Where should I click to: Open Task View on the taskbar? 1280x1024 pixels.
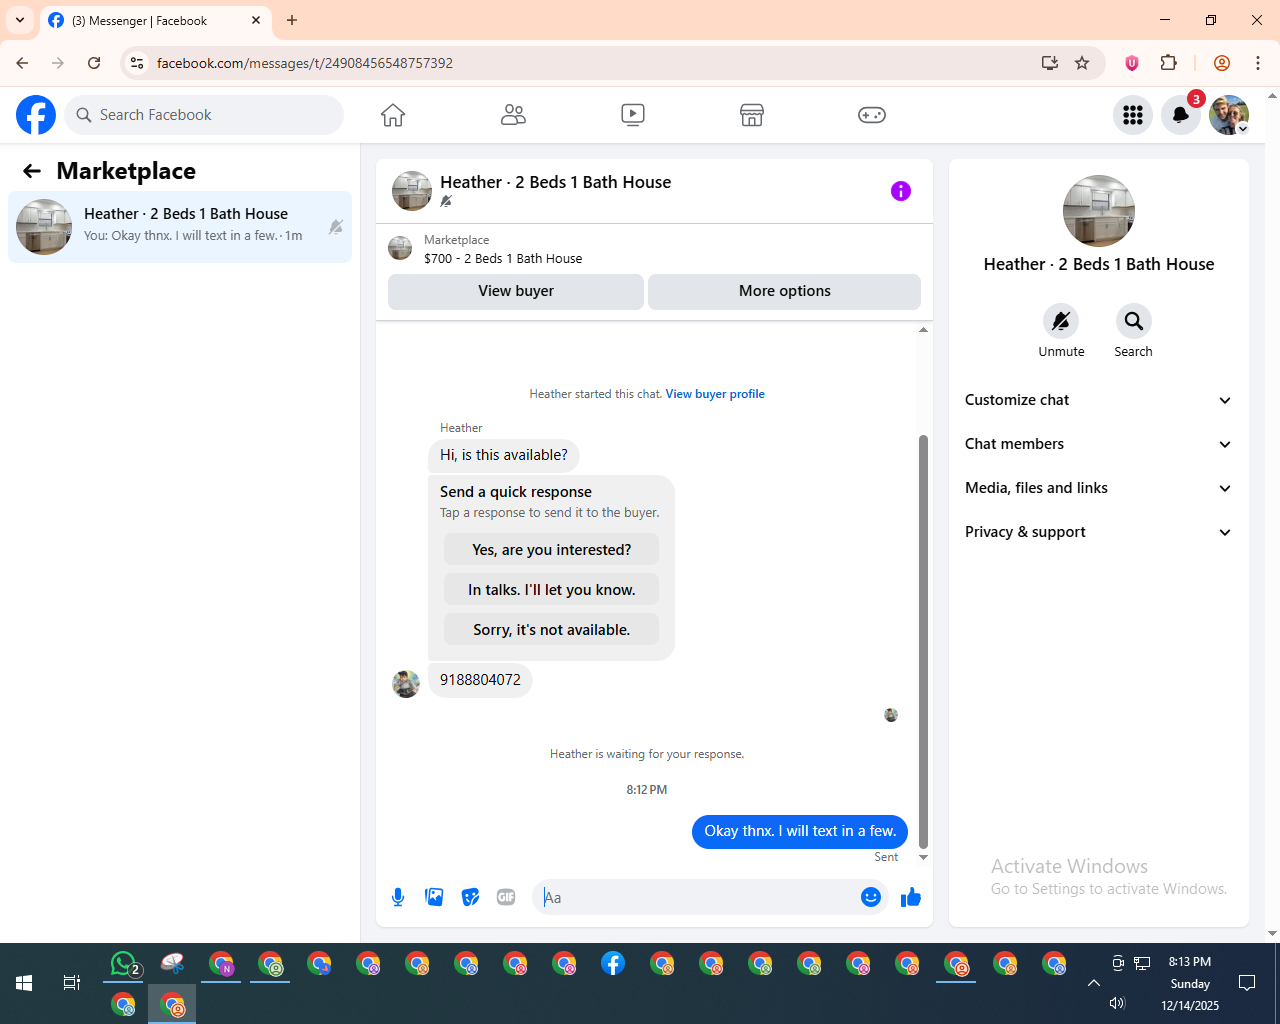(72, 983)
